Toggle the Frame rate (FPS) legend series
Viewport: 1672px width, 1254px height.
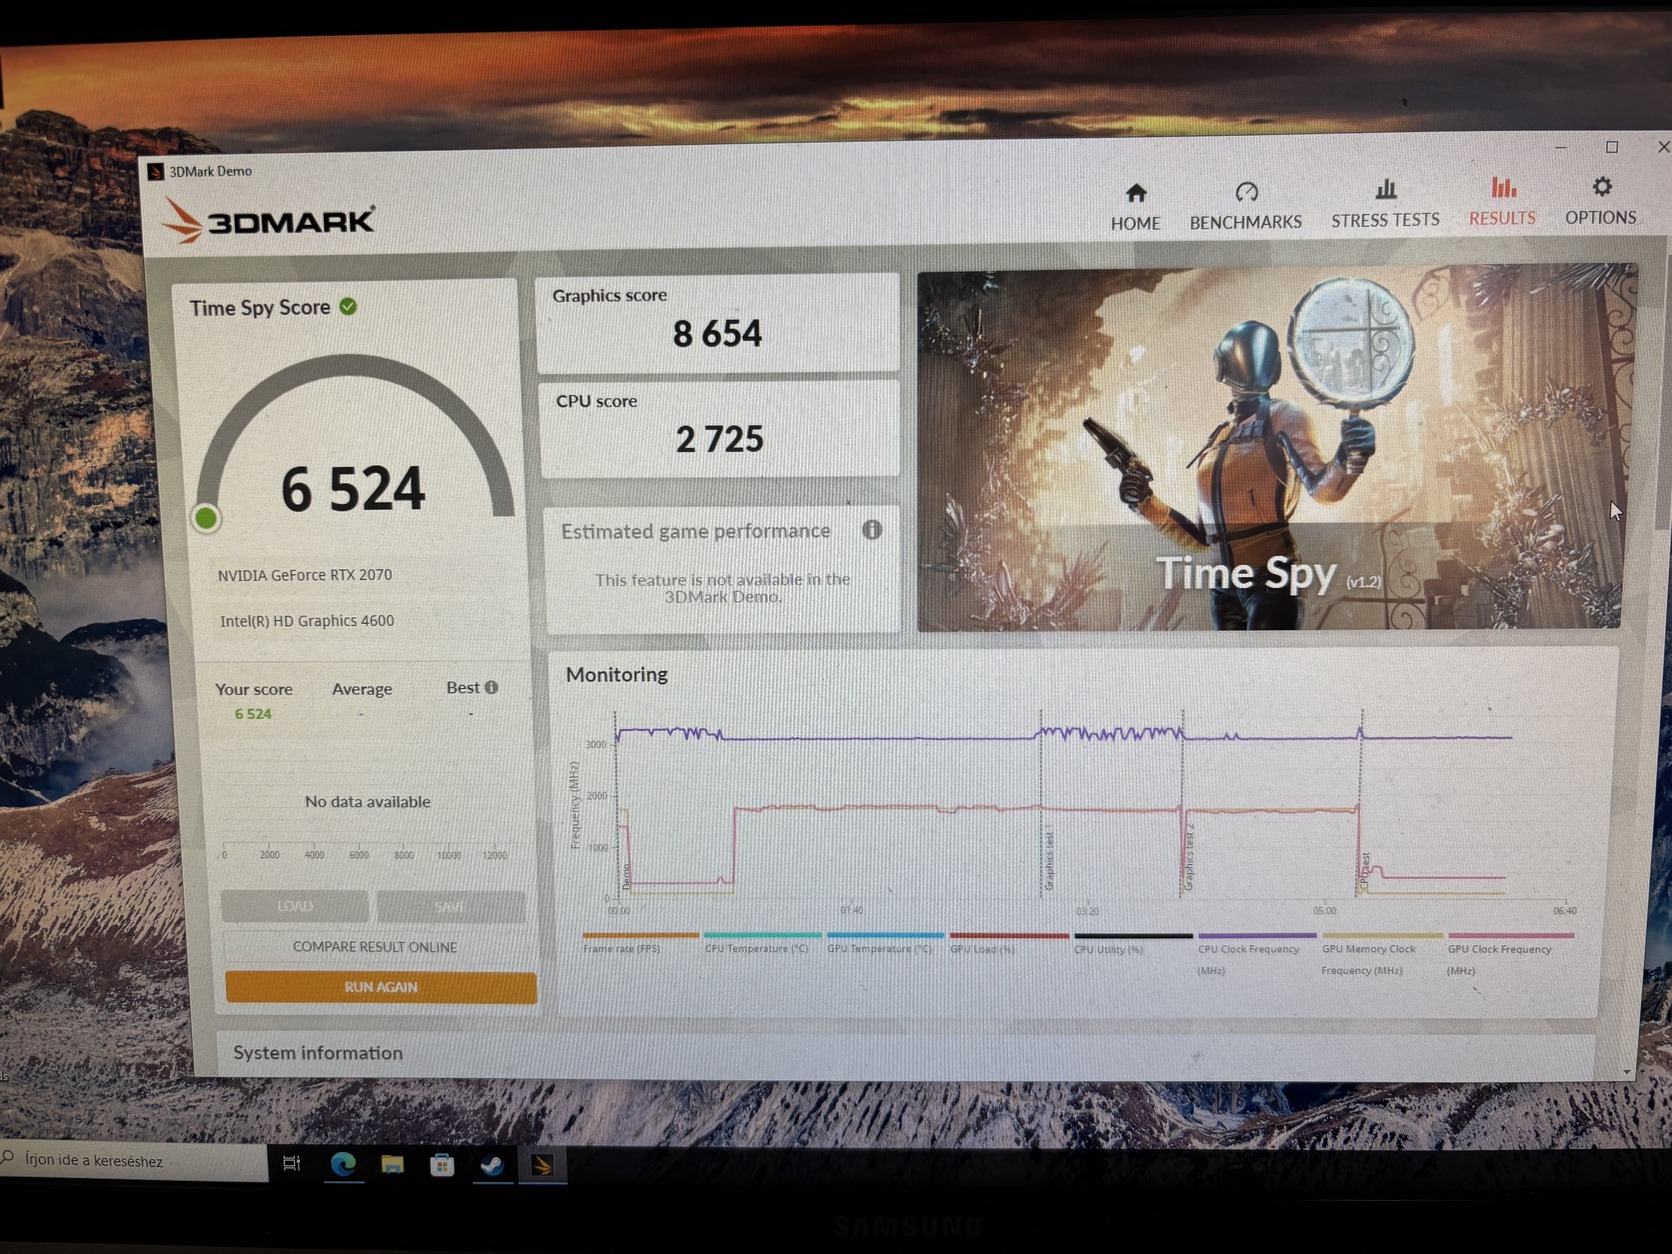[640, 943]
